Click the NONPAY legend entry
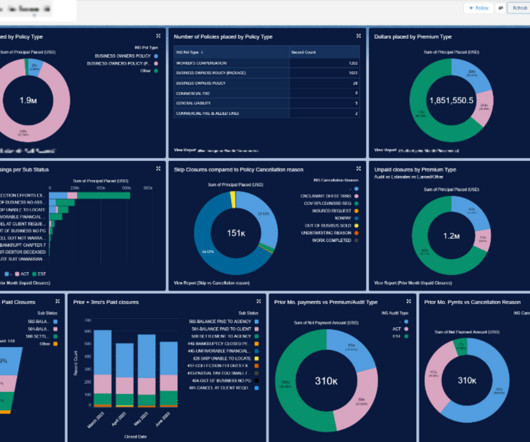This screenshot has width=530, height=442. click(x=347, y=218)
